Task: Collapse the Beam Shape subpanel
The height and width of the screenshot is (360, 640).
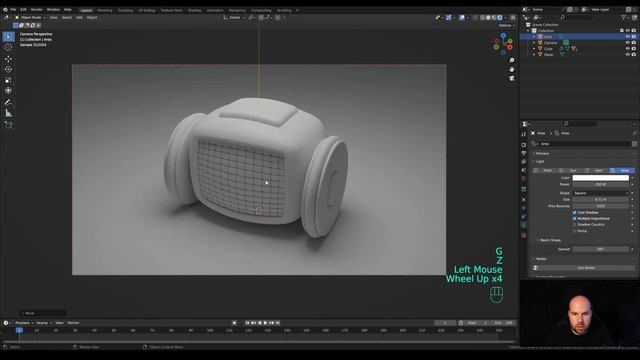Action: (x=549, y=240)
